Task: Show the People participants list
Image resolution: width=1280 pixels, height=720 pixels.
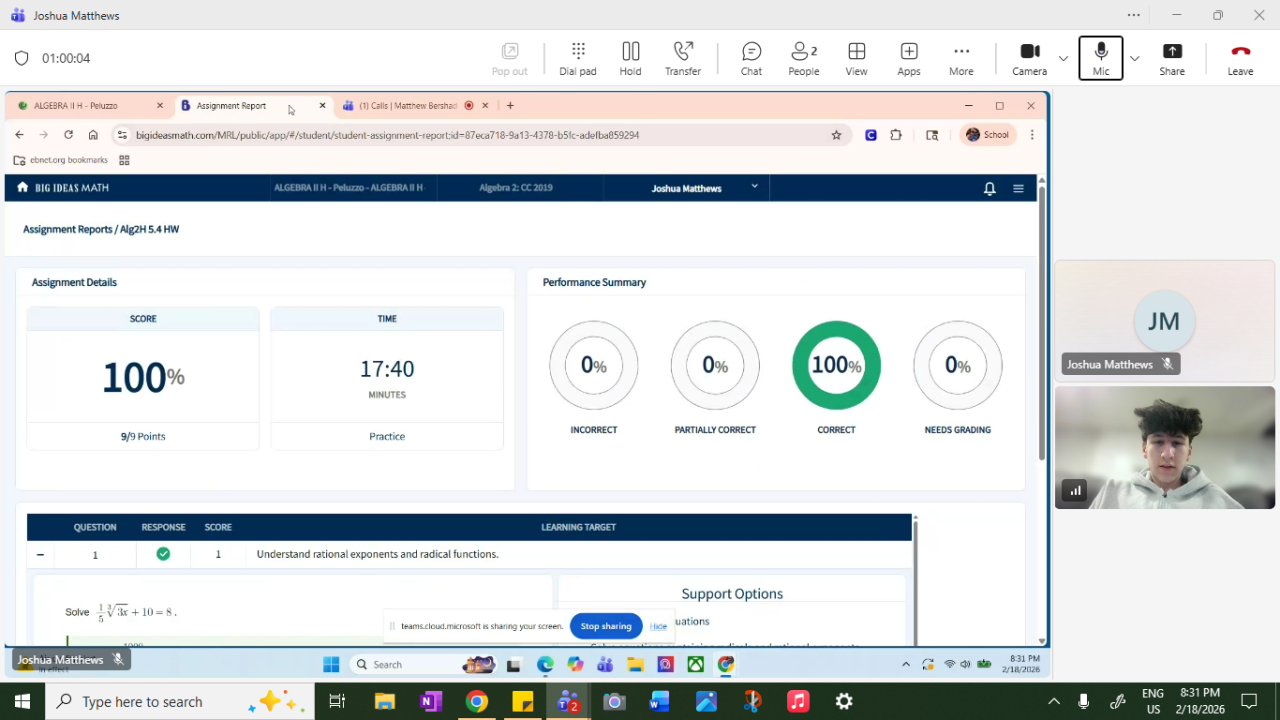Action: point(803,58)
